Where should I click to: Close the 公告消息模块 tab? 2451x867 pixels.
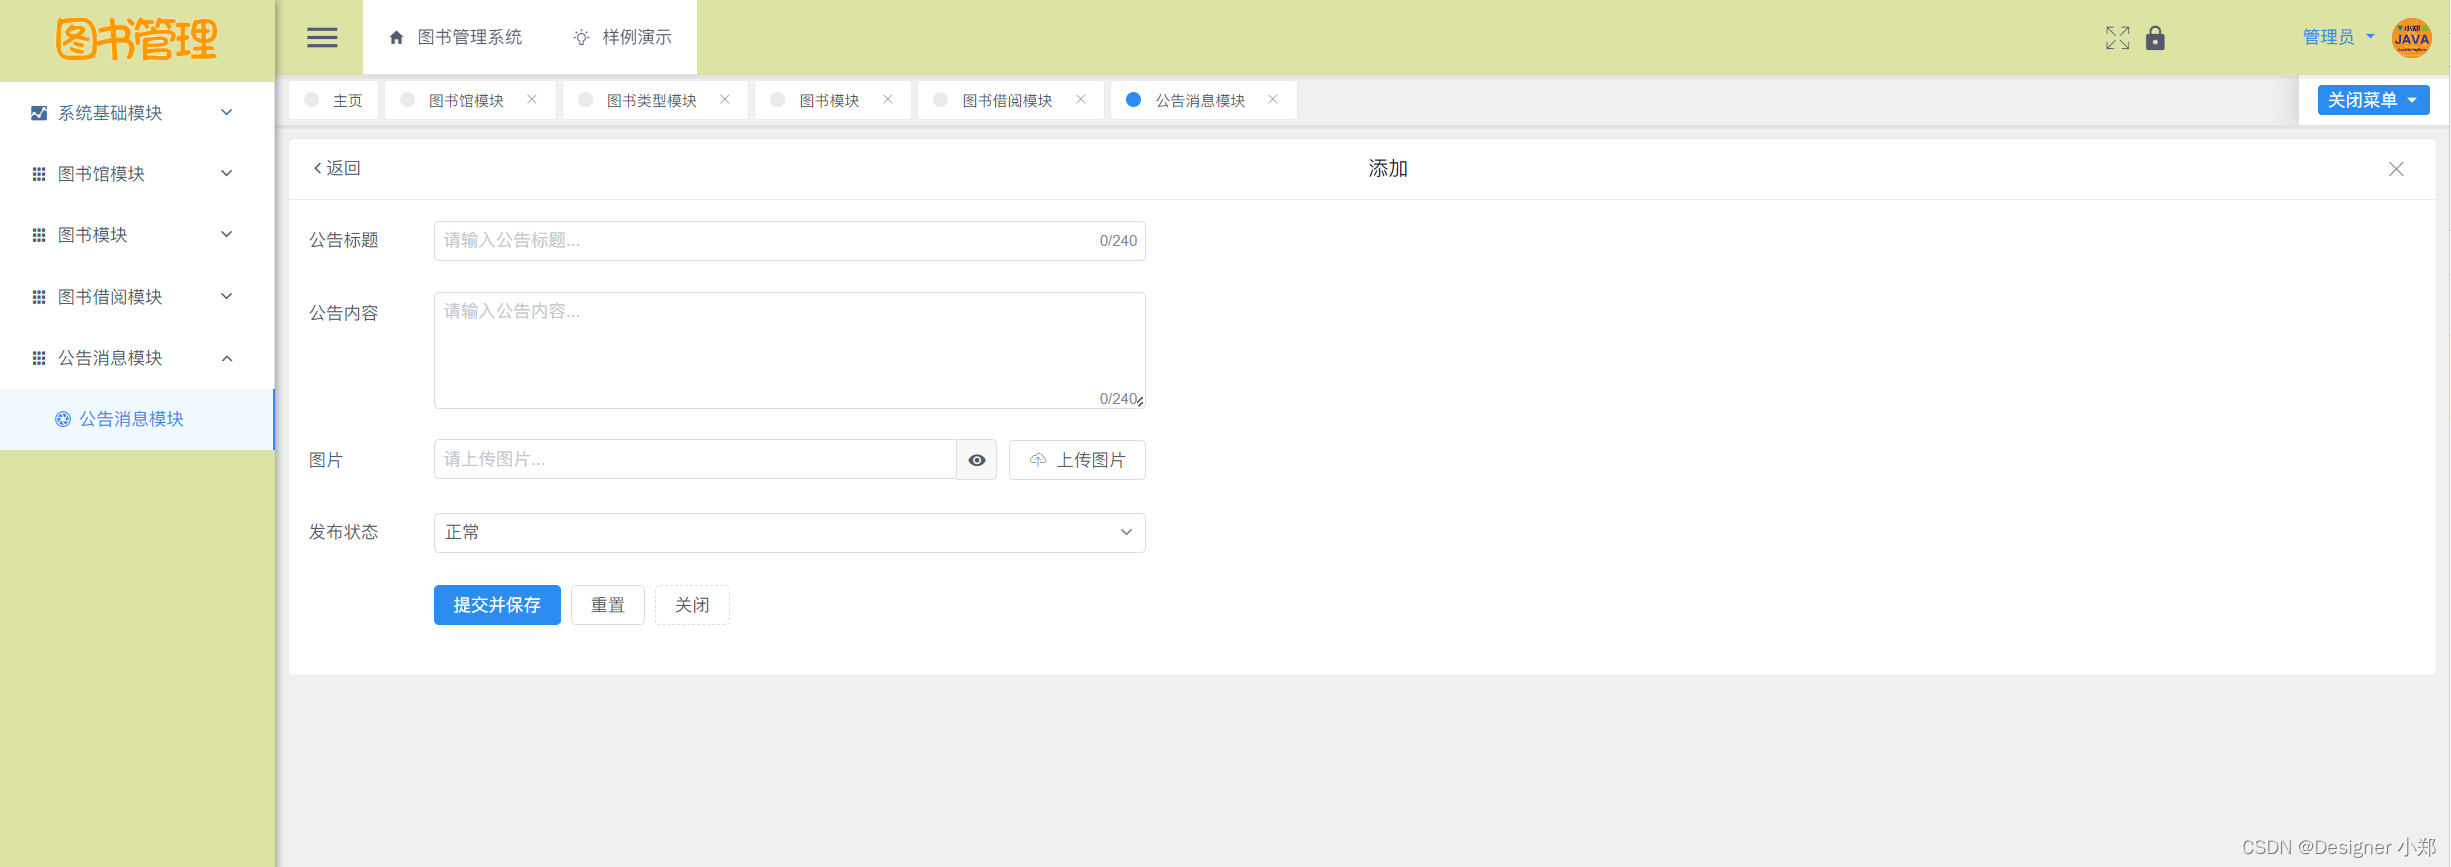click(1273, 99)
